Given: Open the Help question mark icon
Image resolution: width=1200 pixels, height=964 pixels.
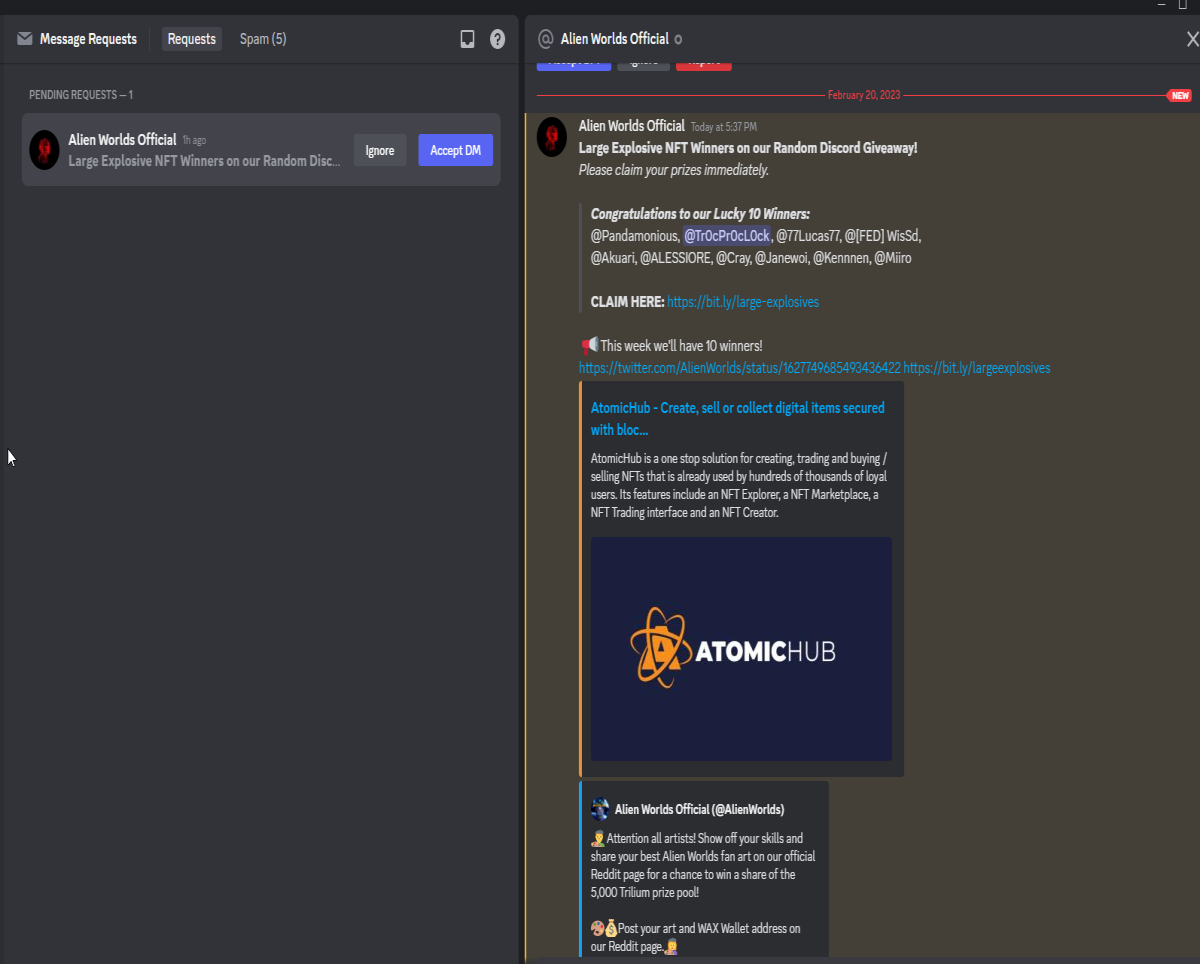Looking at the screenshot, I should click(497, 39).
